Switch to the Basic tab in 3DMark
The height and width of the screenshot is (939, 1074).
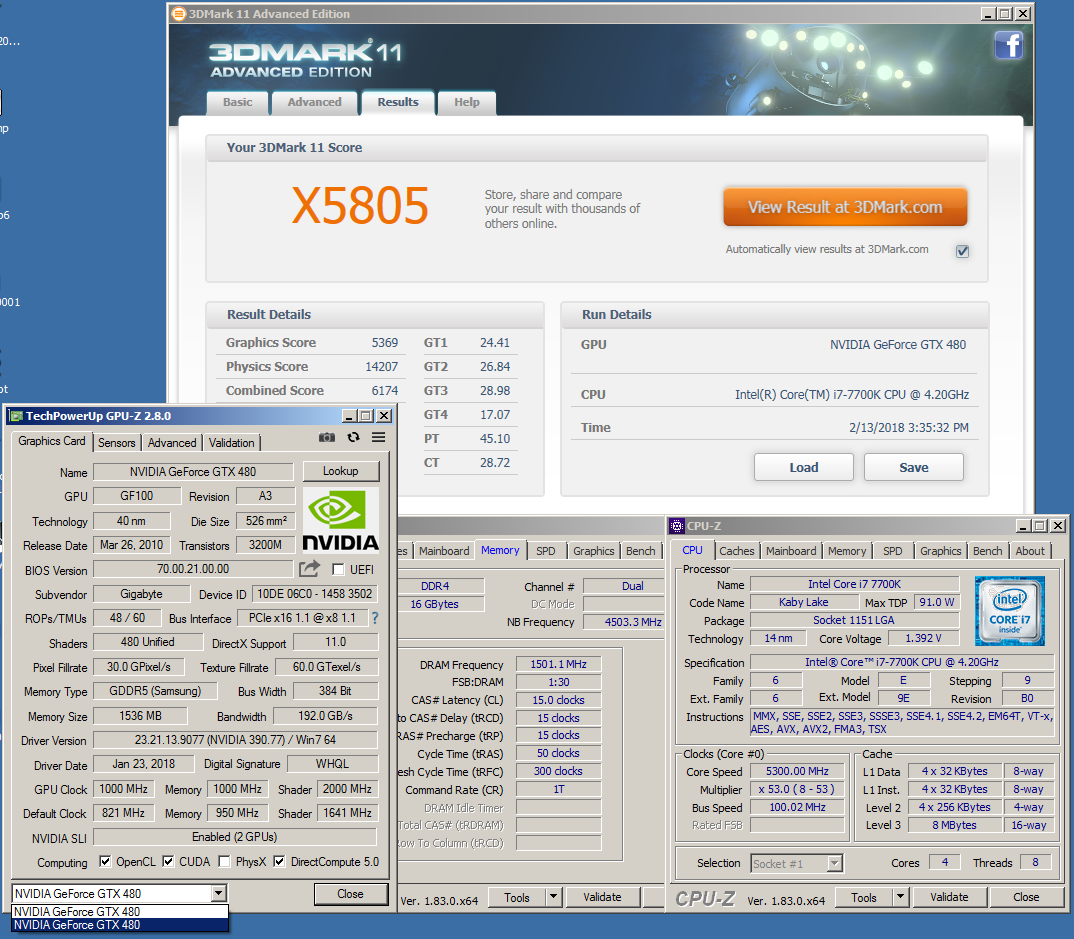238,102
